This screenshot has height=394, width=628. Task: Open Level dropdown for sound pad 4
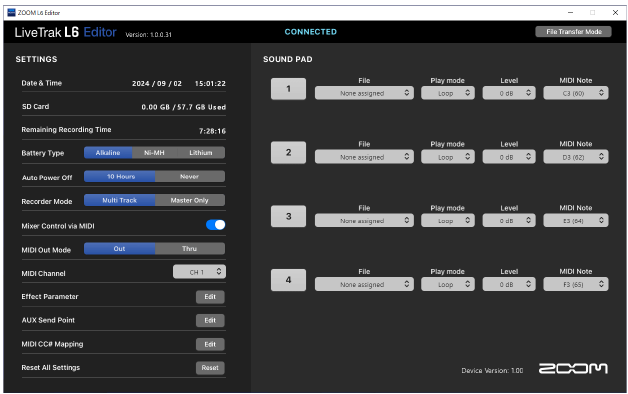pos(509,284)
